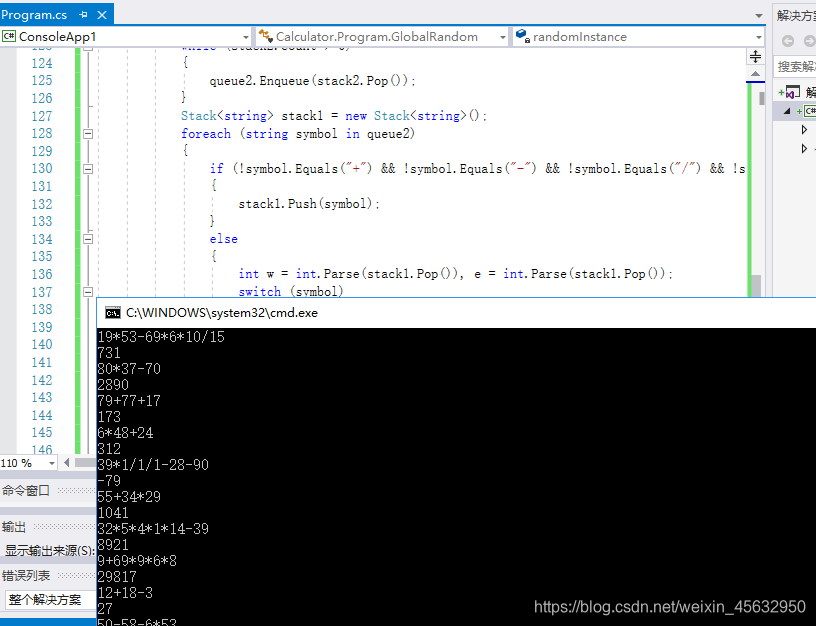This screenshot has width=816, height=626.
Task: Select the solution node icon in Solution Explorer
Action: point(793,92)
